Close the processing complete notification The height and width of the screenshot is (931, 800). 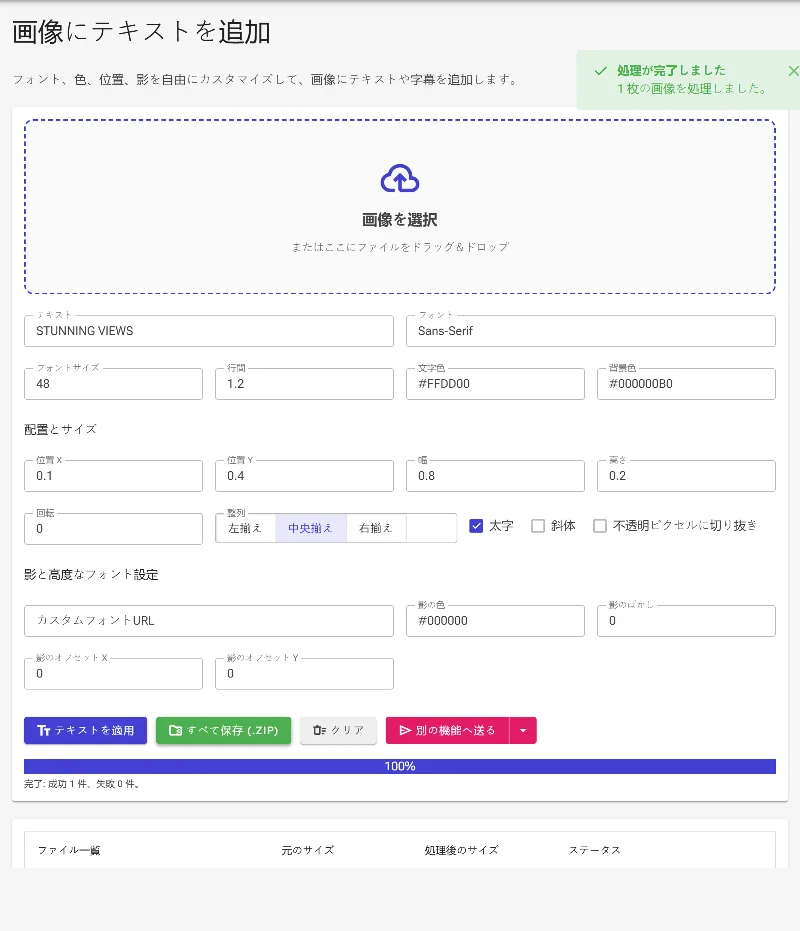(x=793, y=71)
